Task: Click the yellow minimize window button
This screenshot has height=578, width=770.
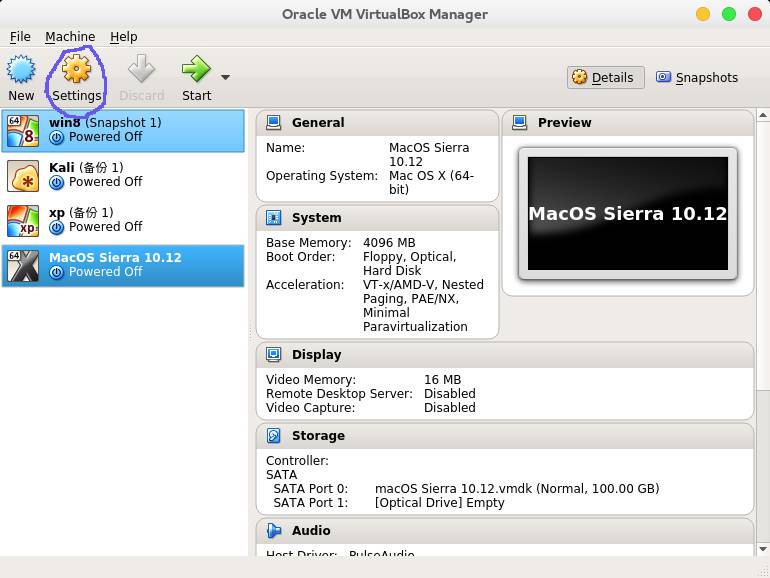Action: click(x=703, y=14)
